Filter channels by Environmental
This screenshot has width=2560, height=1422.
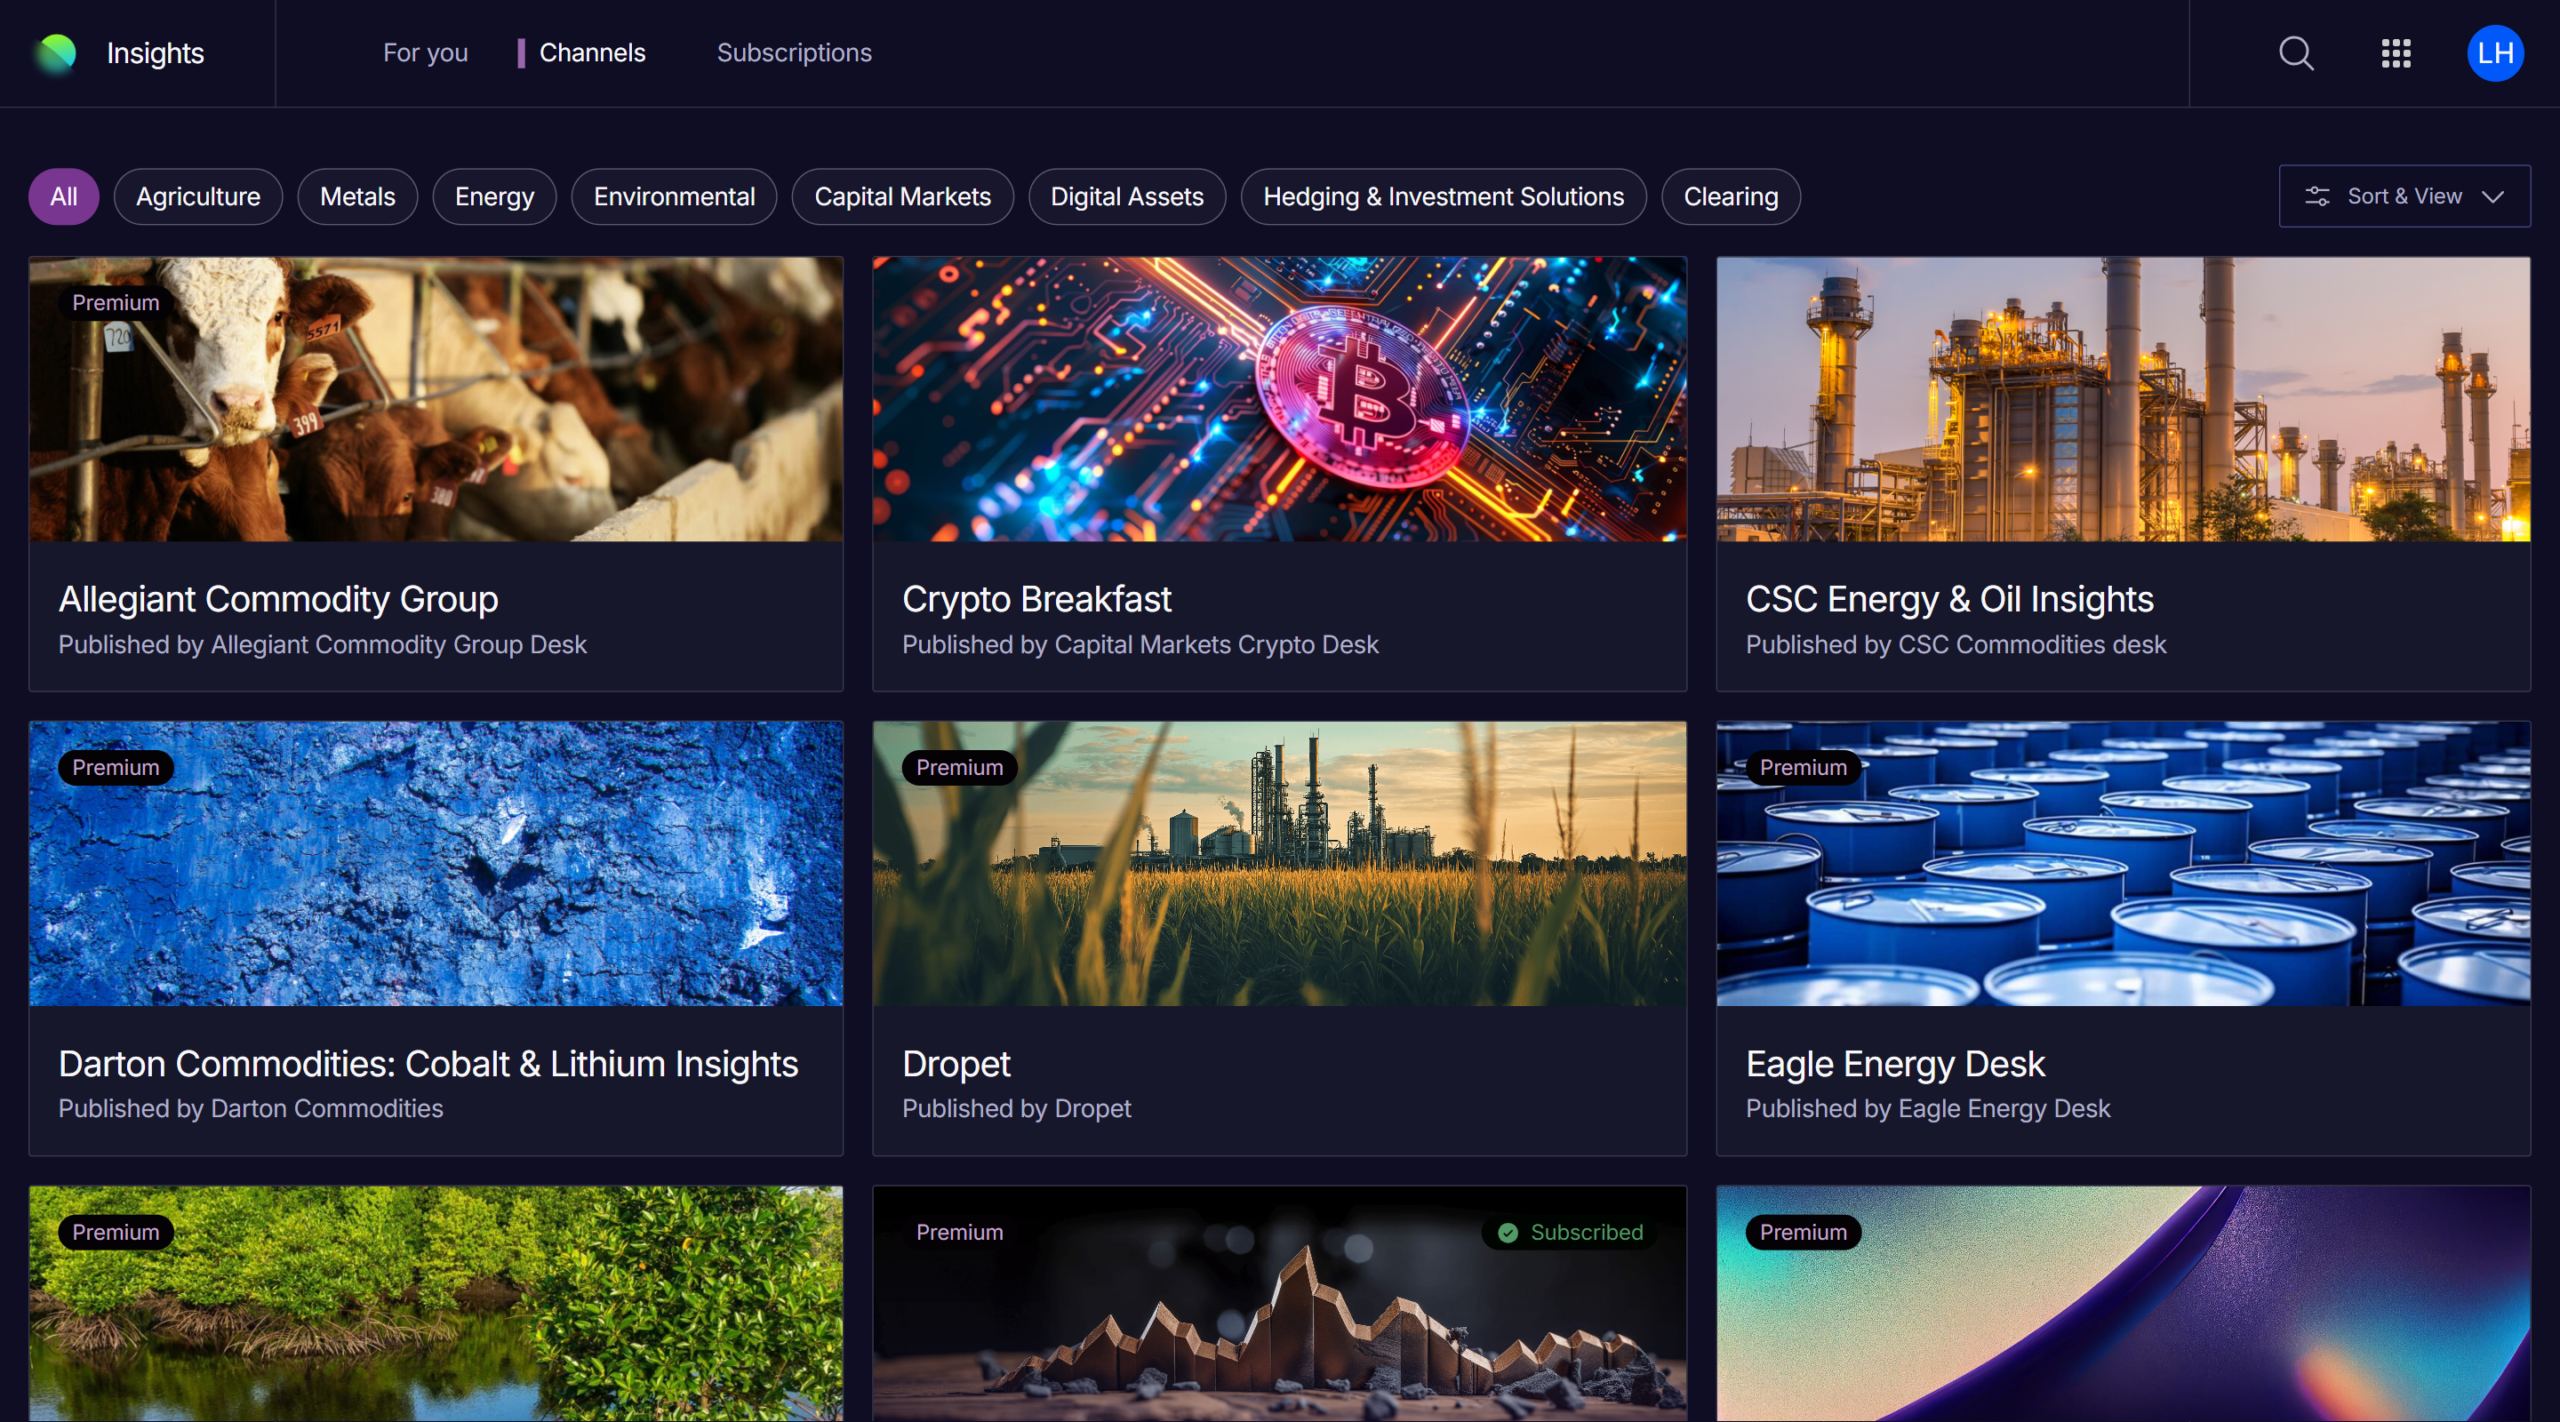(x=674, y=197)
